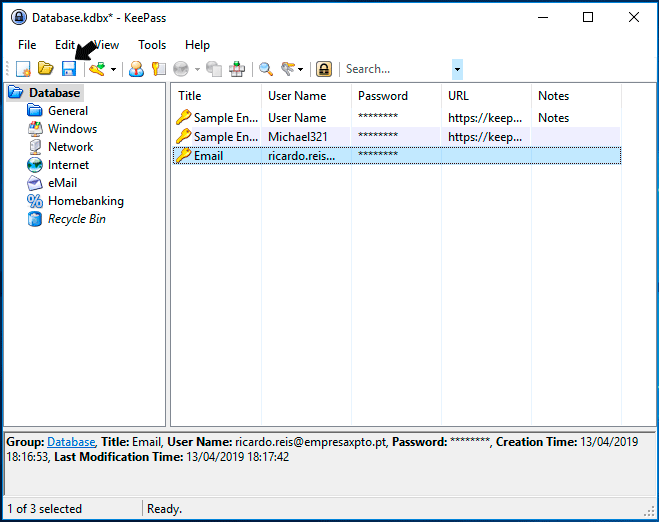Click the Notes cell in first entry
Image resolution: width=659 pixels, height=522 pixels.
click(553, 118)
